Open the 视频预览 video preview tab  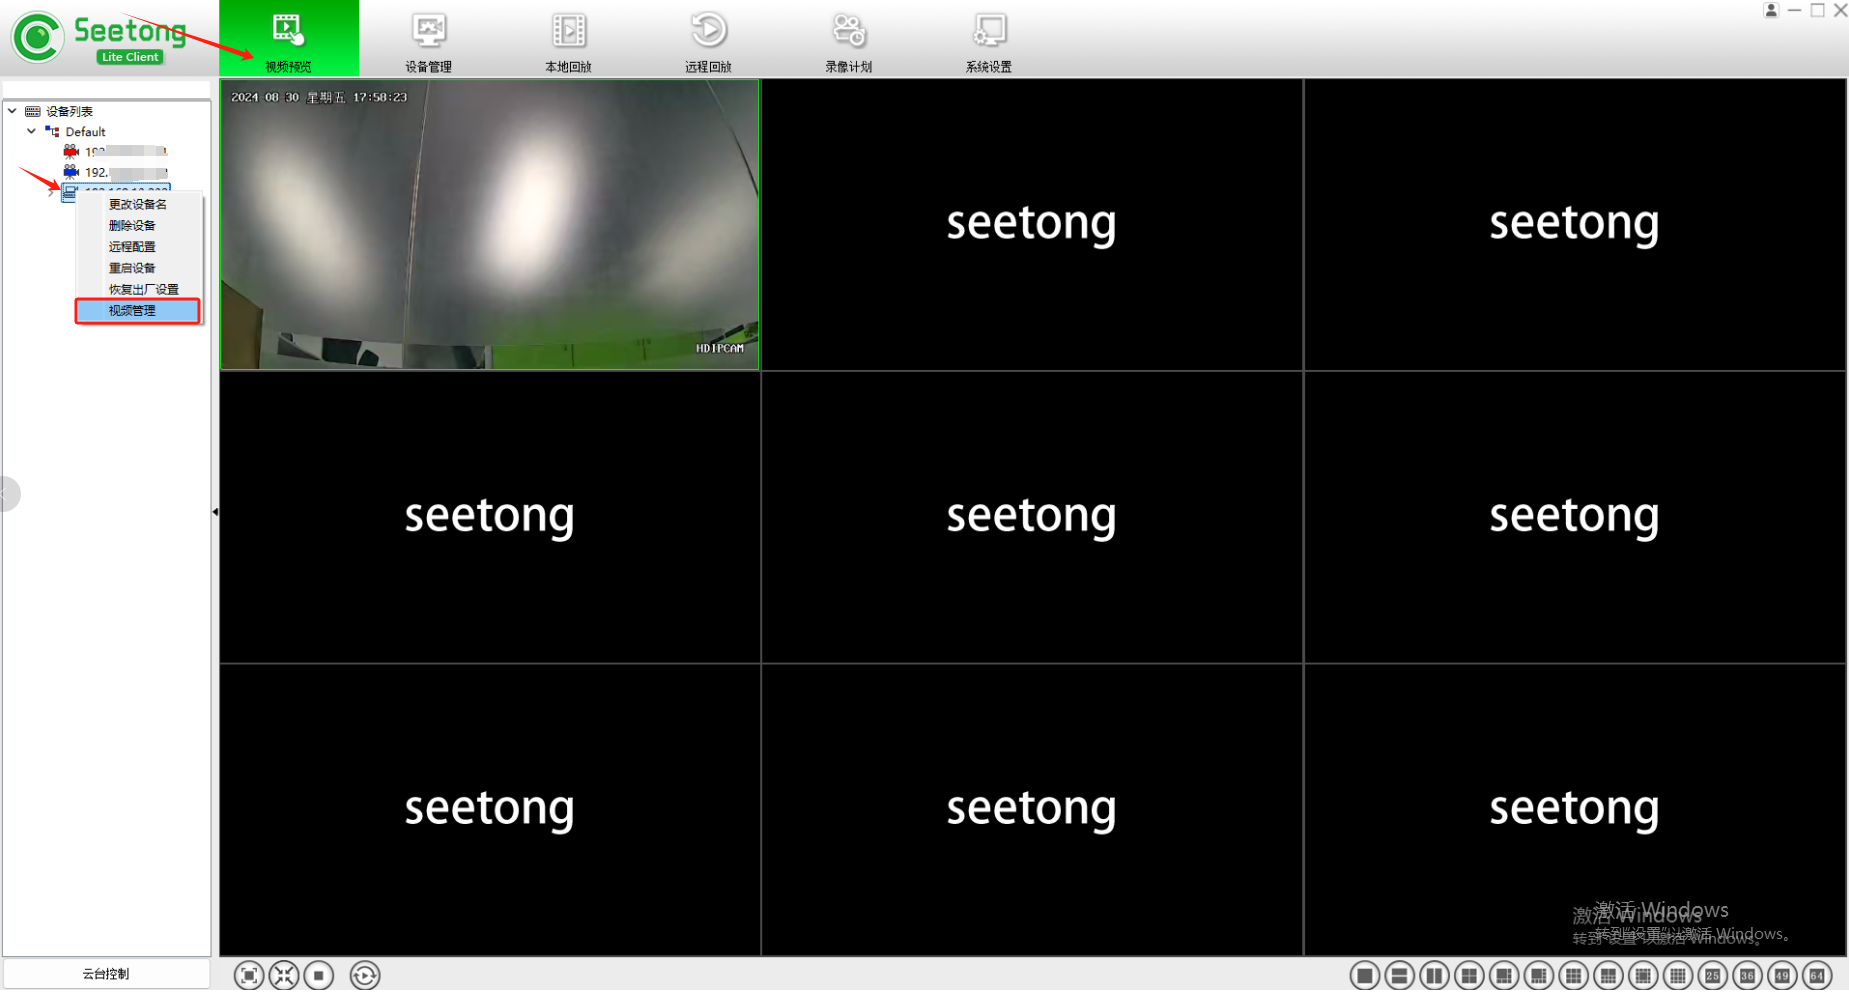(x=289, y=38)
